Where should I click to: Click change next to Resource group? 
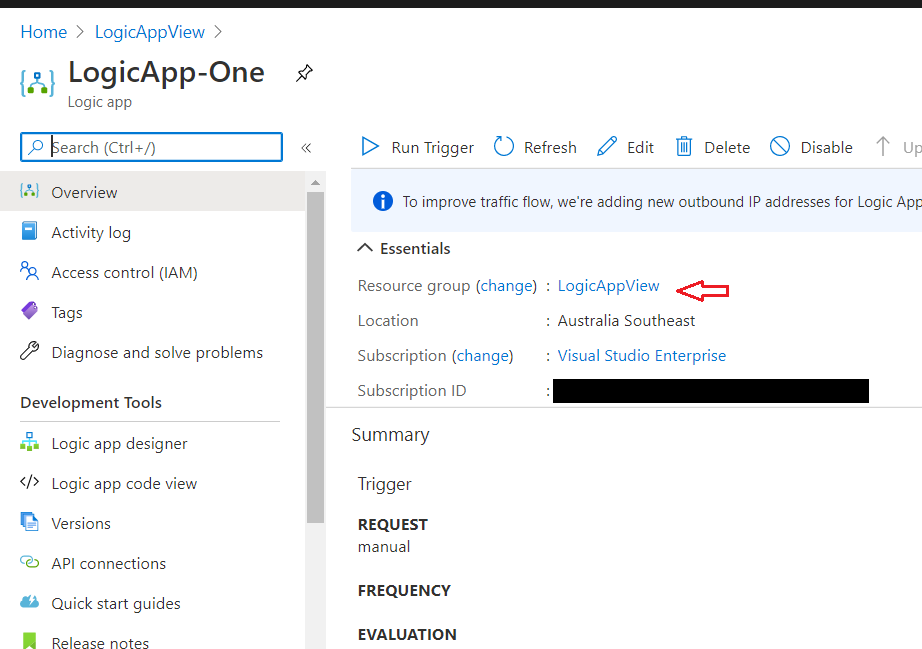(x=506, y=286)
